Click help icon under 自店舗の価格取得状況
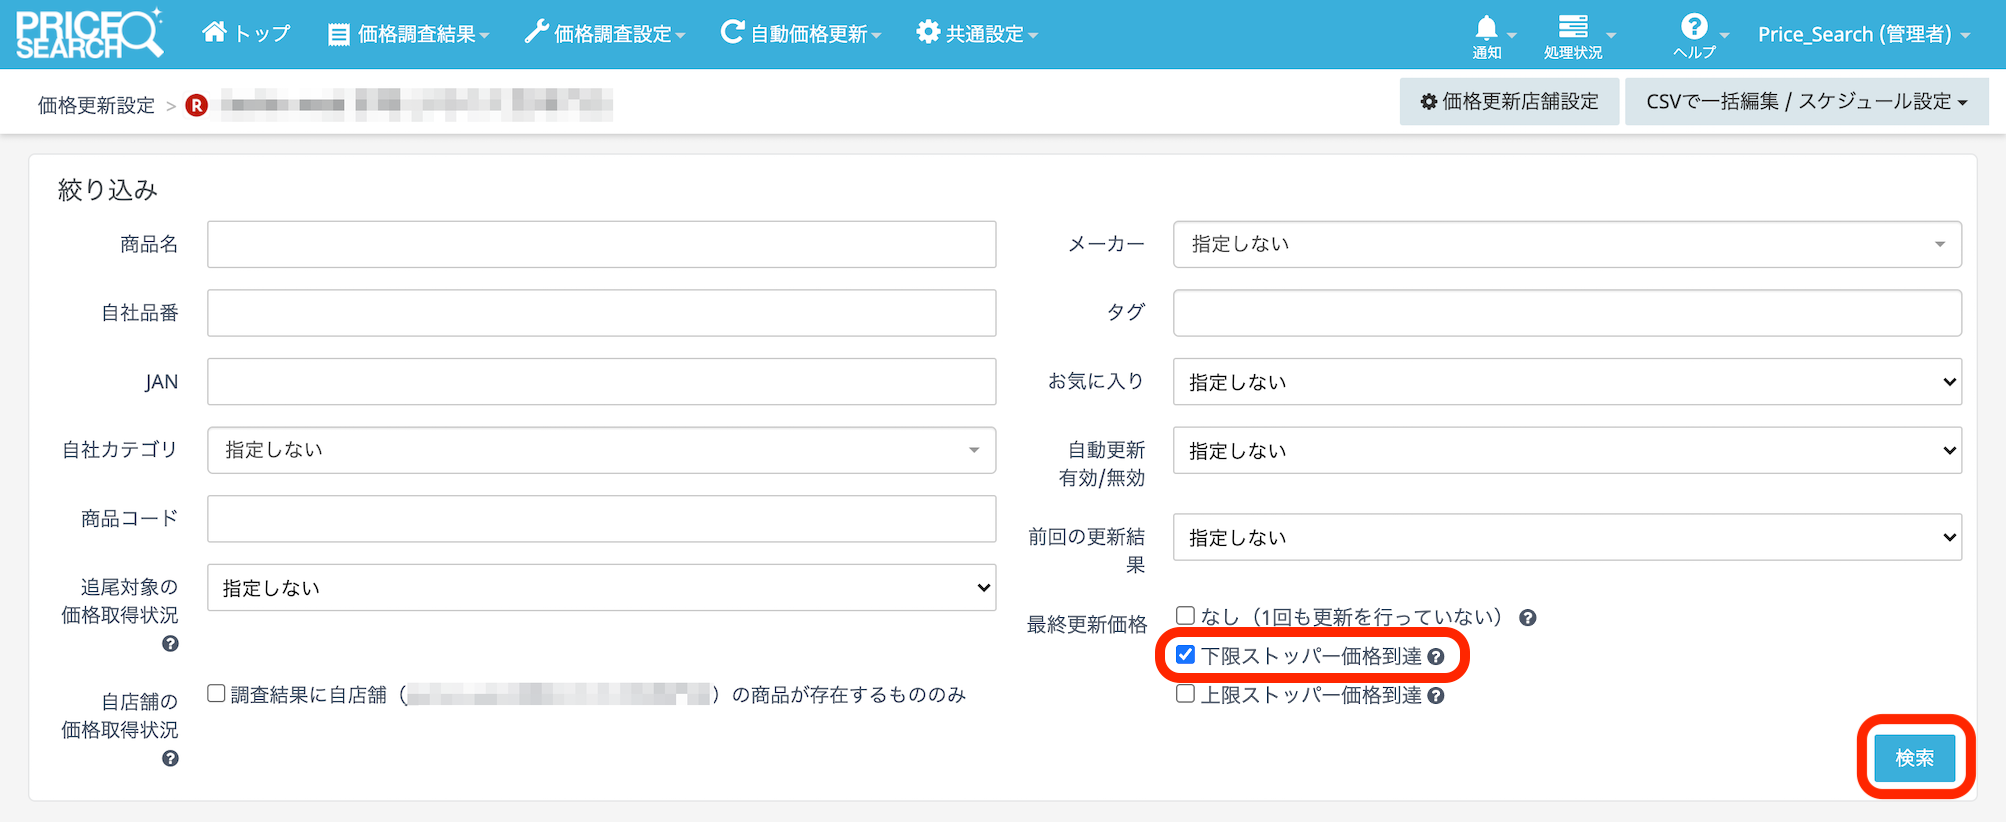 (x=170, y=759)
